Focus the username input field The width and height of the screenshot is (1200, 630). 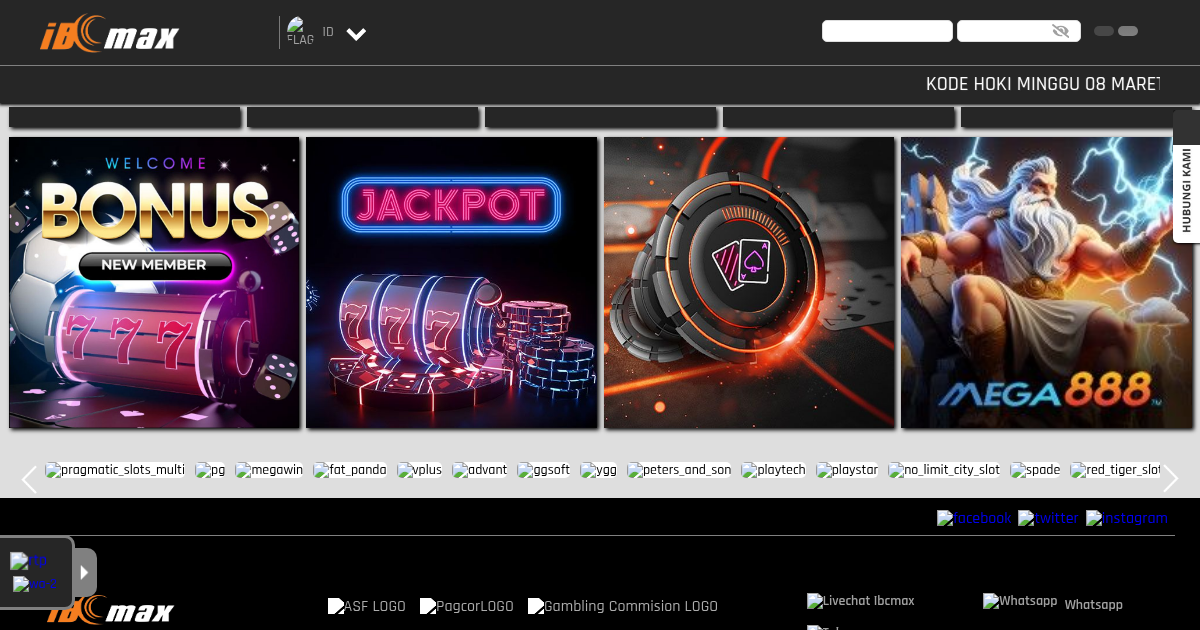click(x=887, y=31)
